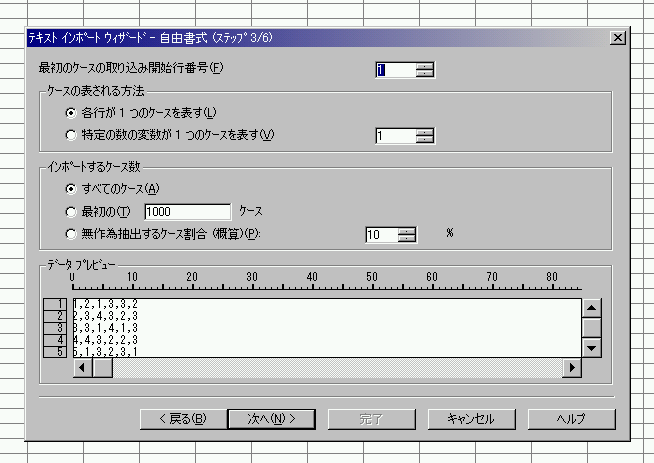This screenshot has height=463, width=654.
Task: Decrease the starting line number spinner
Action: coord(425,73)
